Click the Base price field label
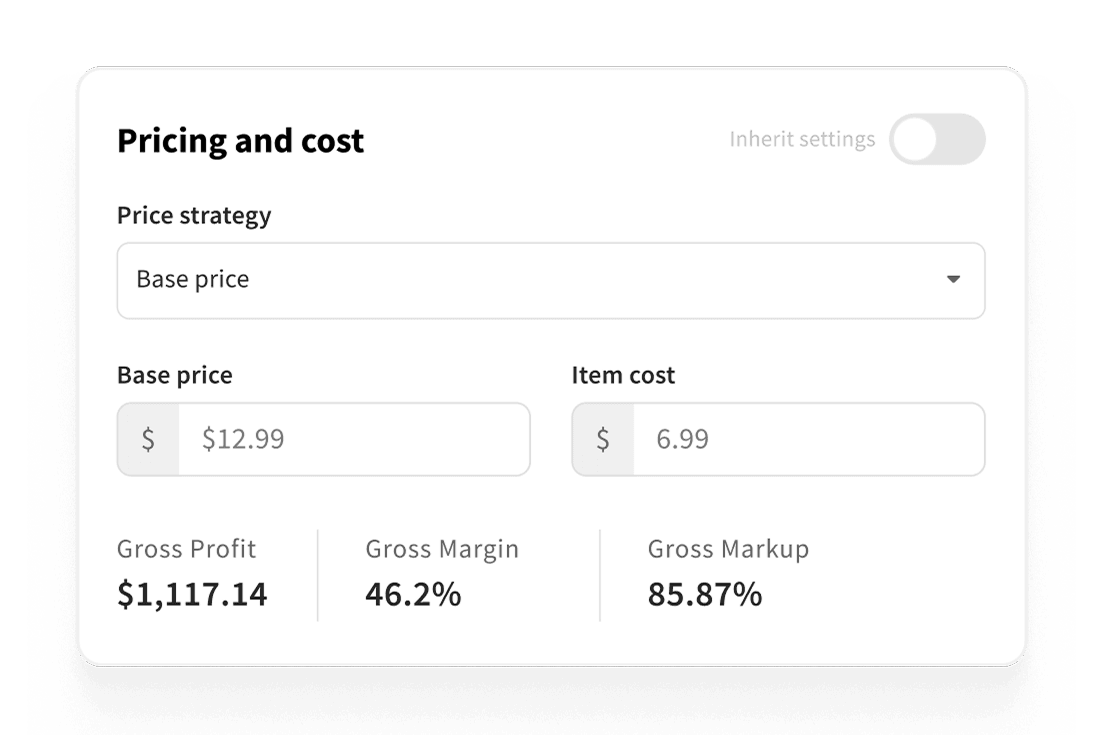1104x735 pixels. tap(174, 375)
